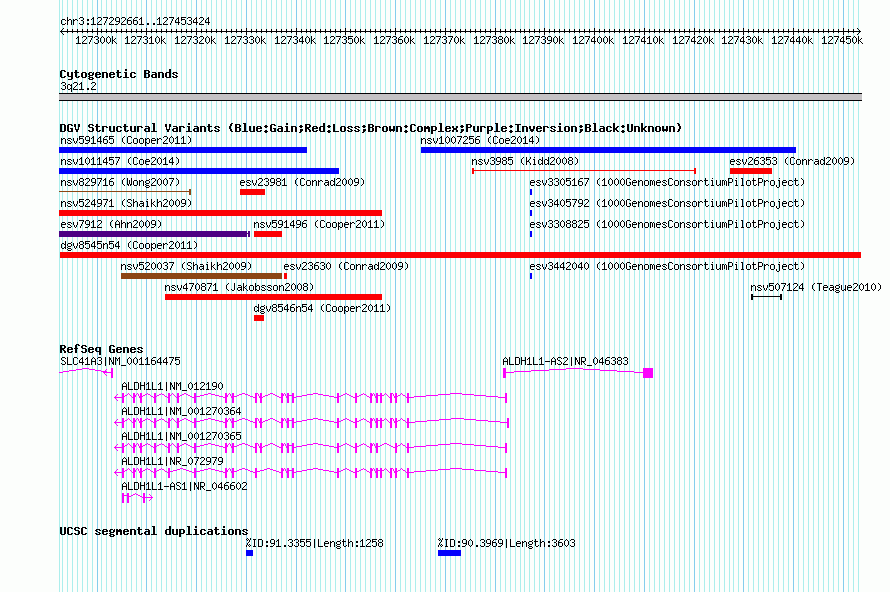Image resolution: width=890 pixels, height=592 pixels.
Task: Click the 3q21.2 band label
Action: pos(78,86)
